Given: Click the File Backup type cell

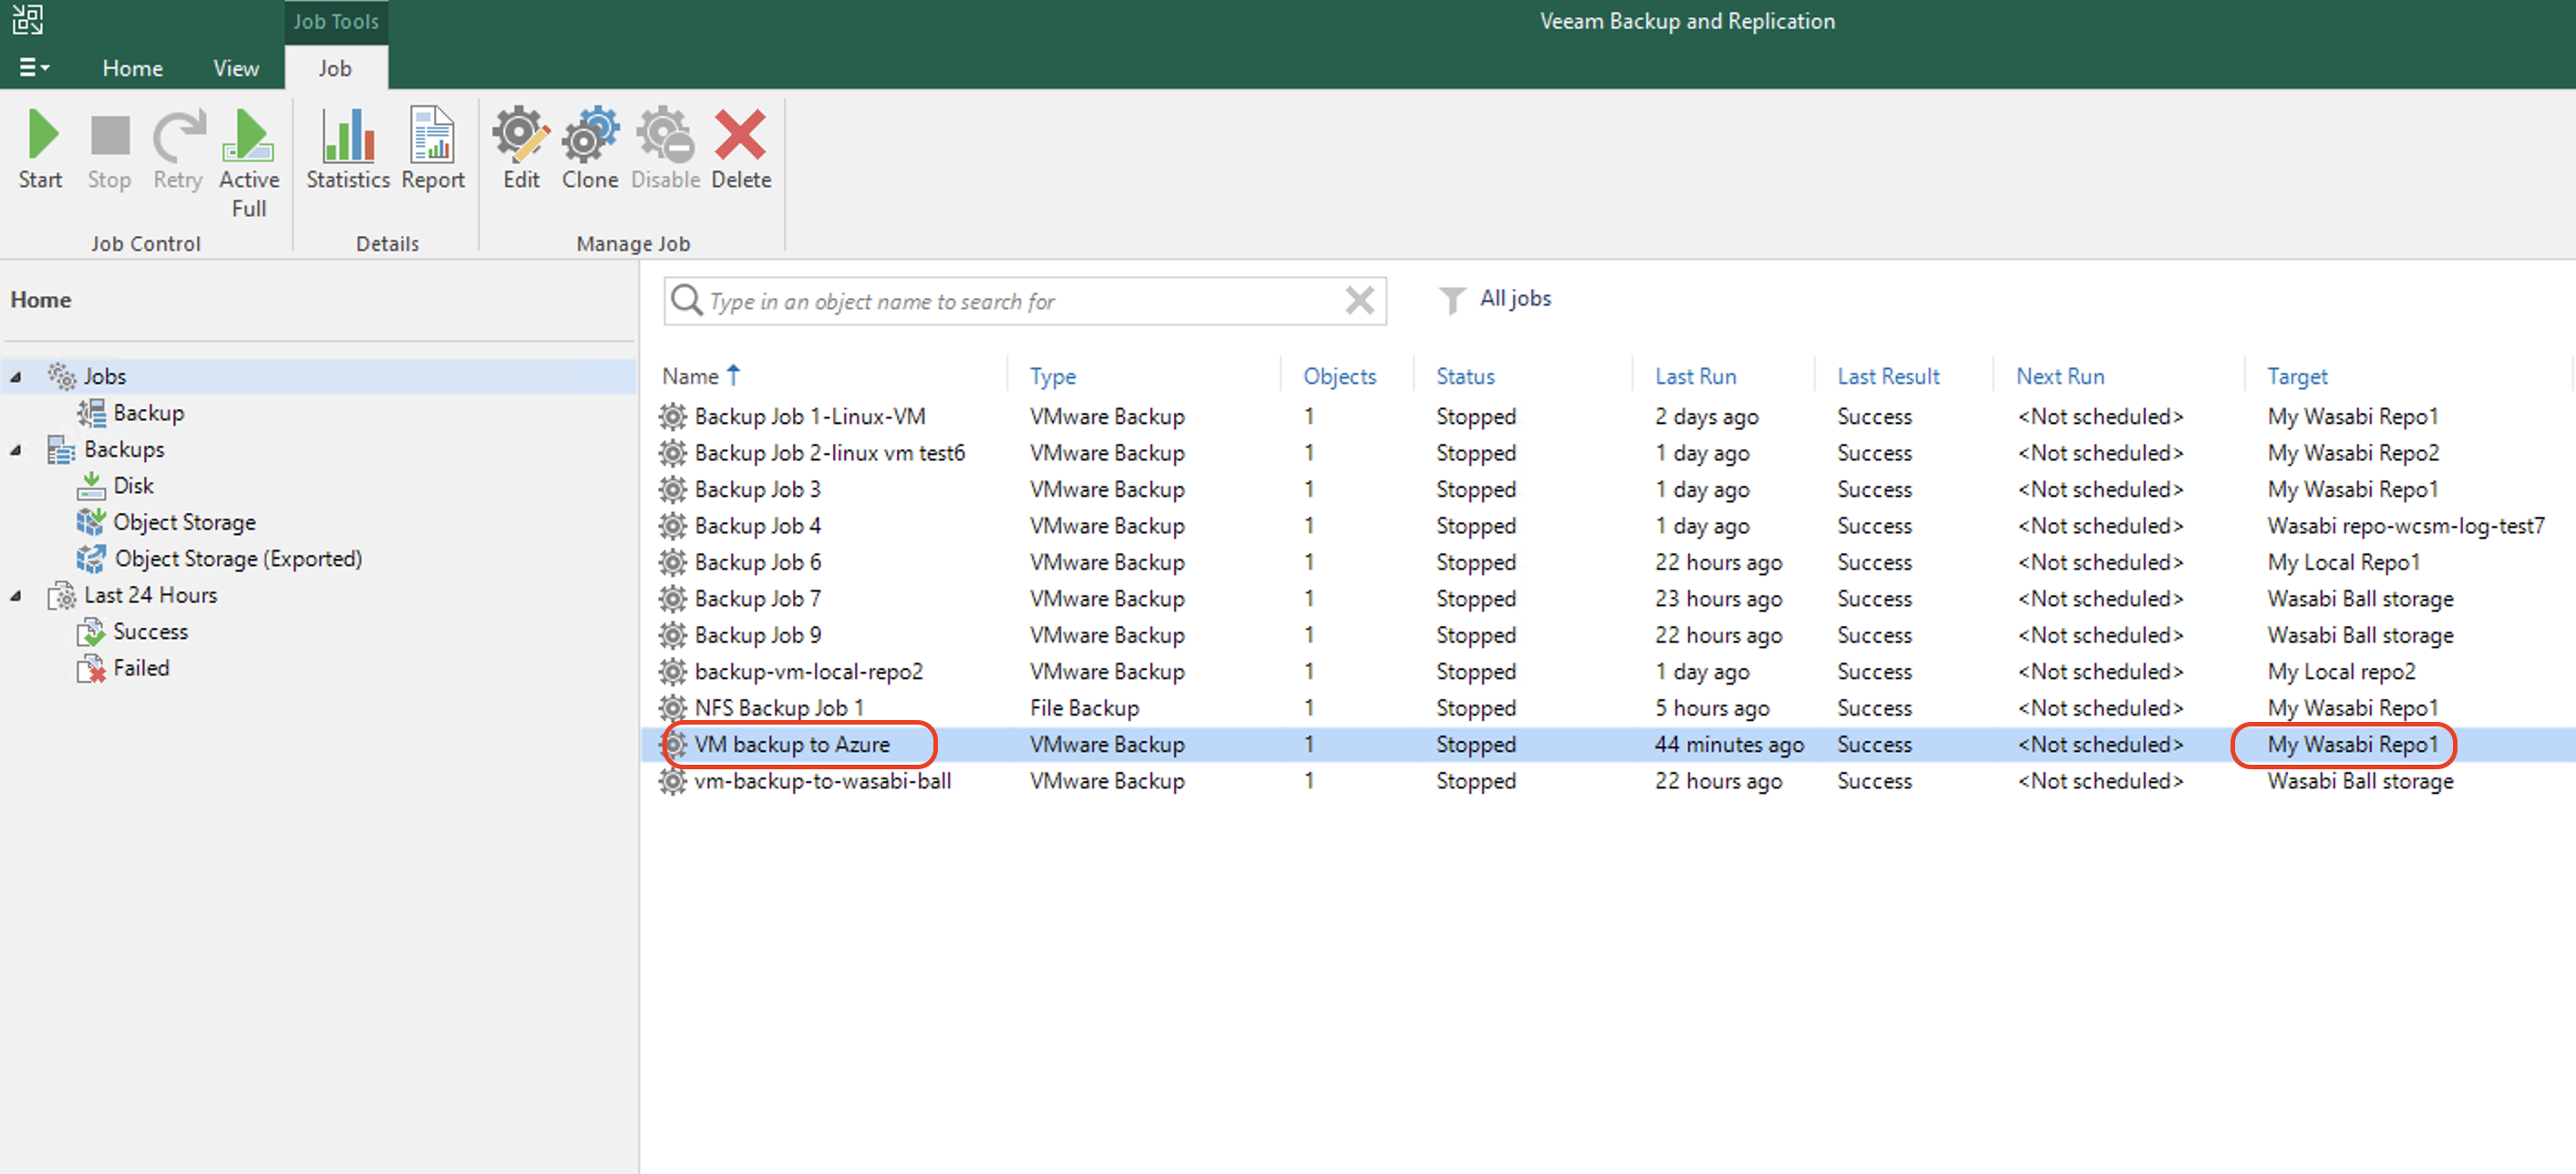Looking at the screenshot, I should tap(1084, 708).
